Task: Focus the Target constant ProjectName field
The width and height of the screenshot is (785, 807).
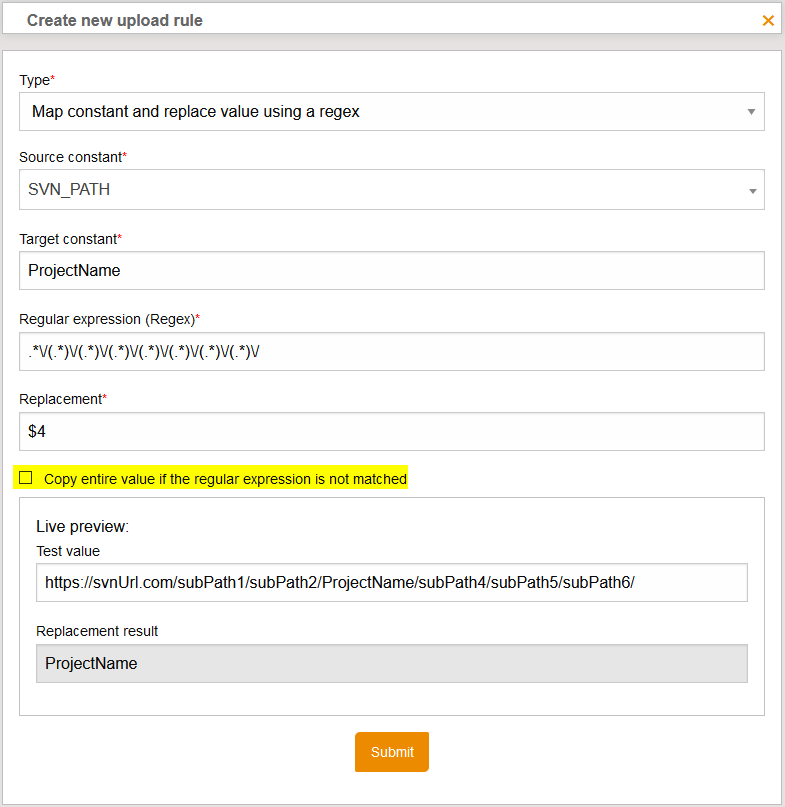Action: coord(391,270)
